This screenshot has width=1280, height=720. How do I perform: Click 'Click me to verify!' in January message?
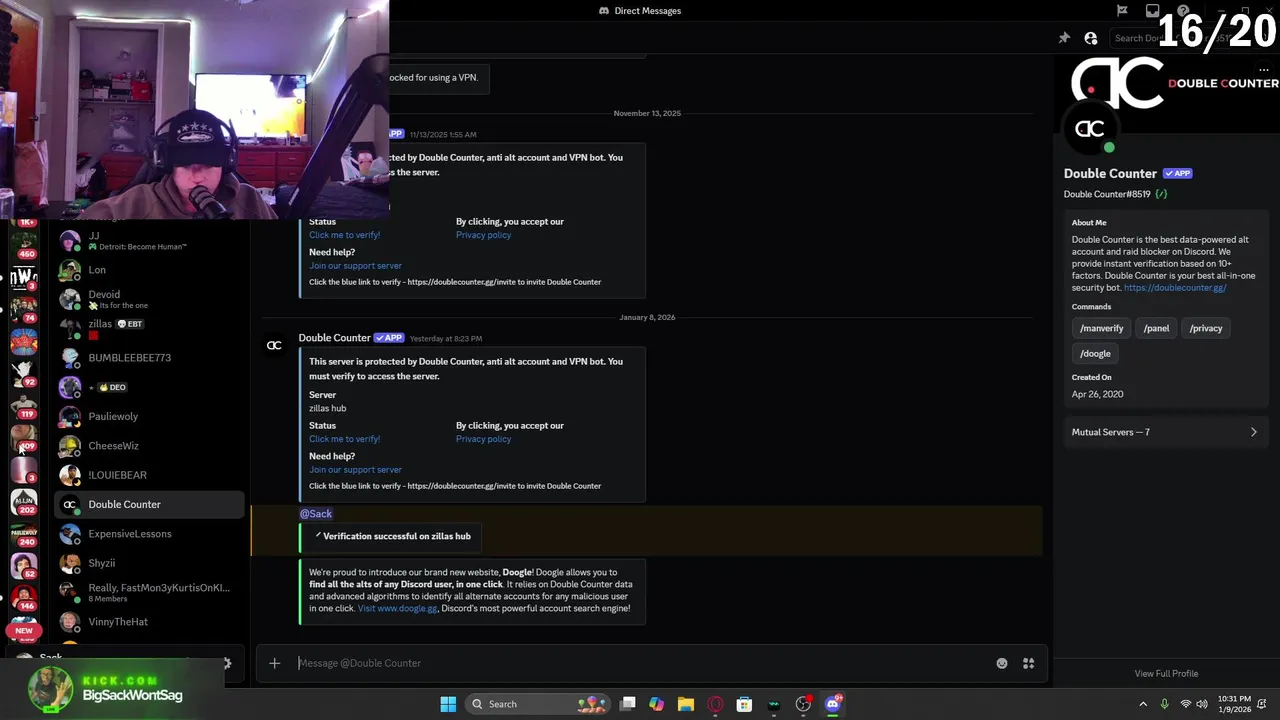344,439
